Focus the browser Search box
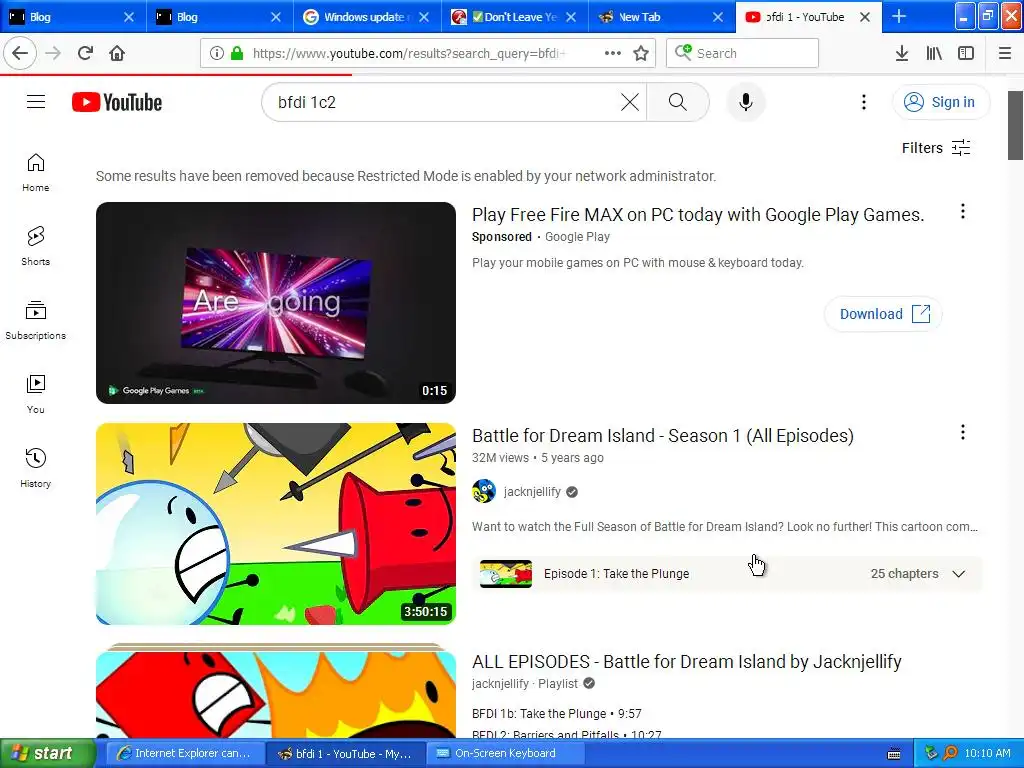1024x768 pixels. pos(742,53)
